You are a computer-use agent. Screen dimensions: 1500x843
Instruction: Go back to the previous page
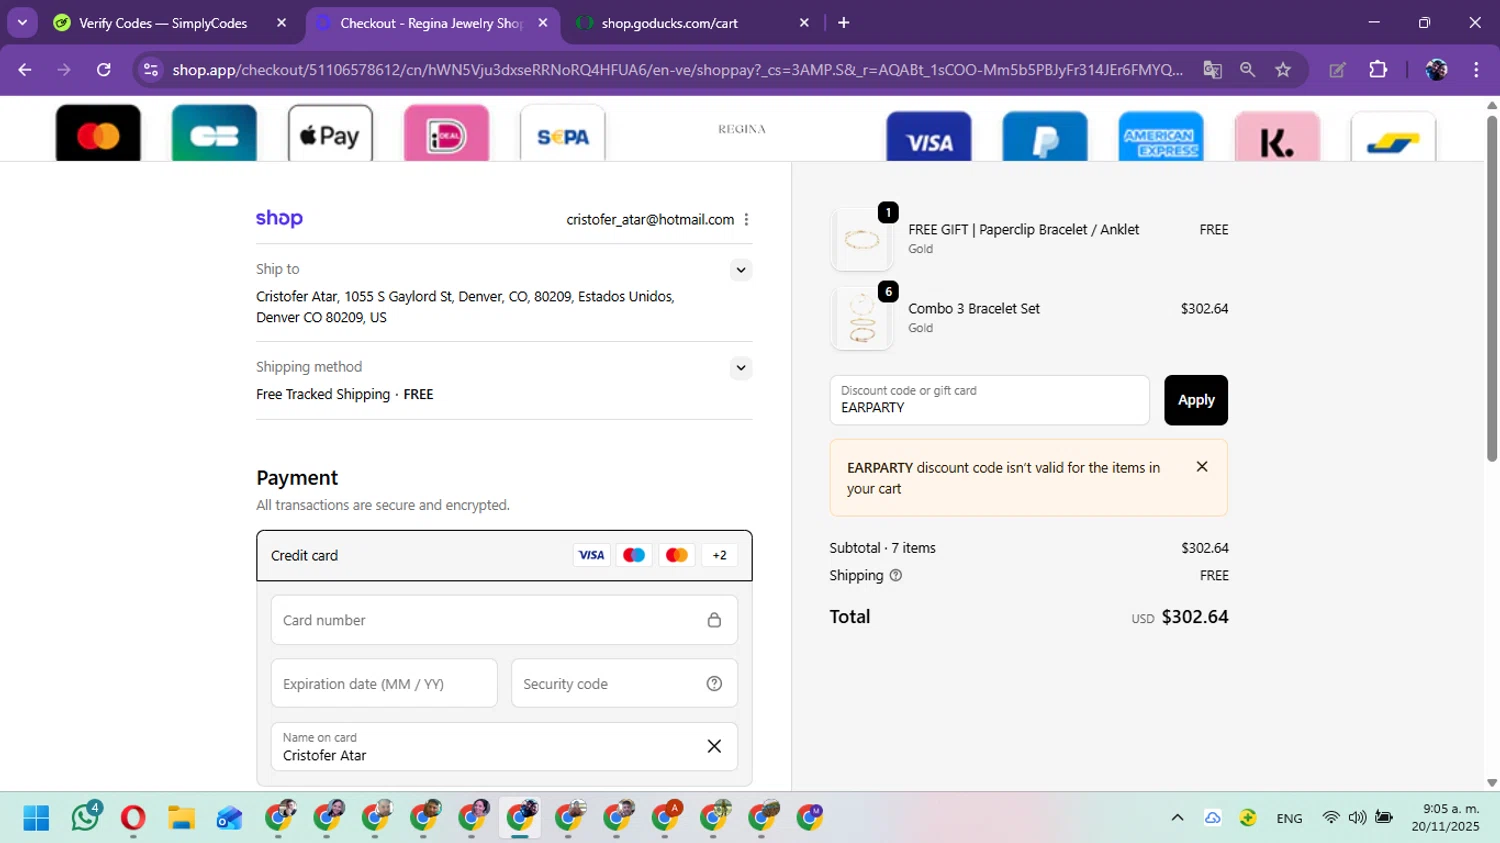click(x=25, y=69)
